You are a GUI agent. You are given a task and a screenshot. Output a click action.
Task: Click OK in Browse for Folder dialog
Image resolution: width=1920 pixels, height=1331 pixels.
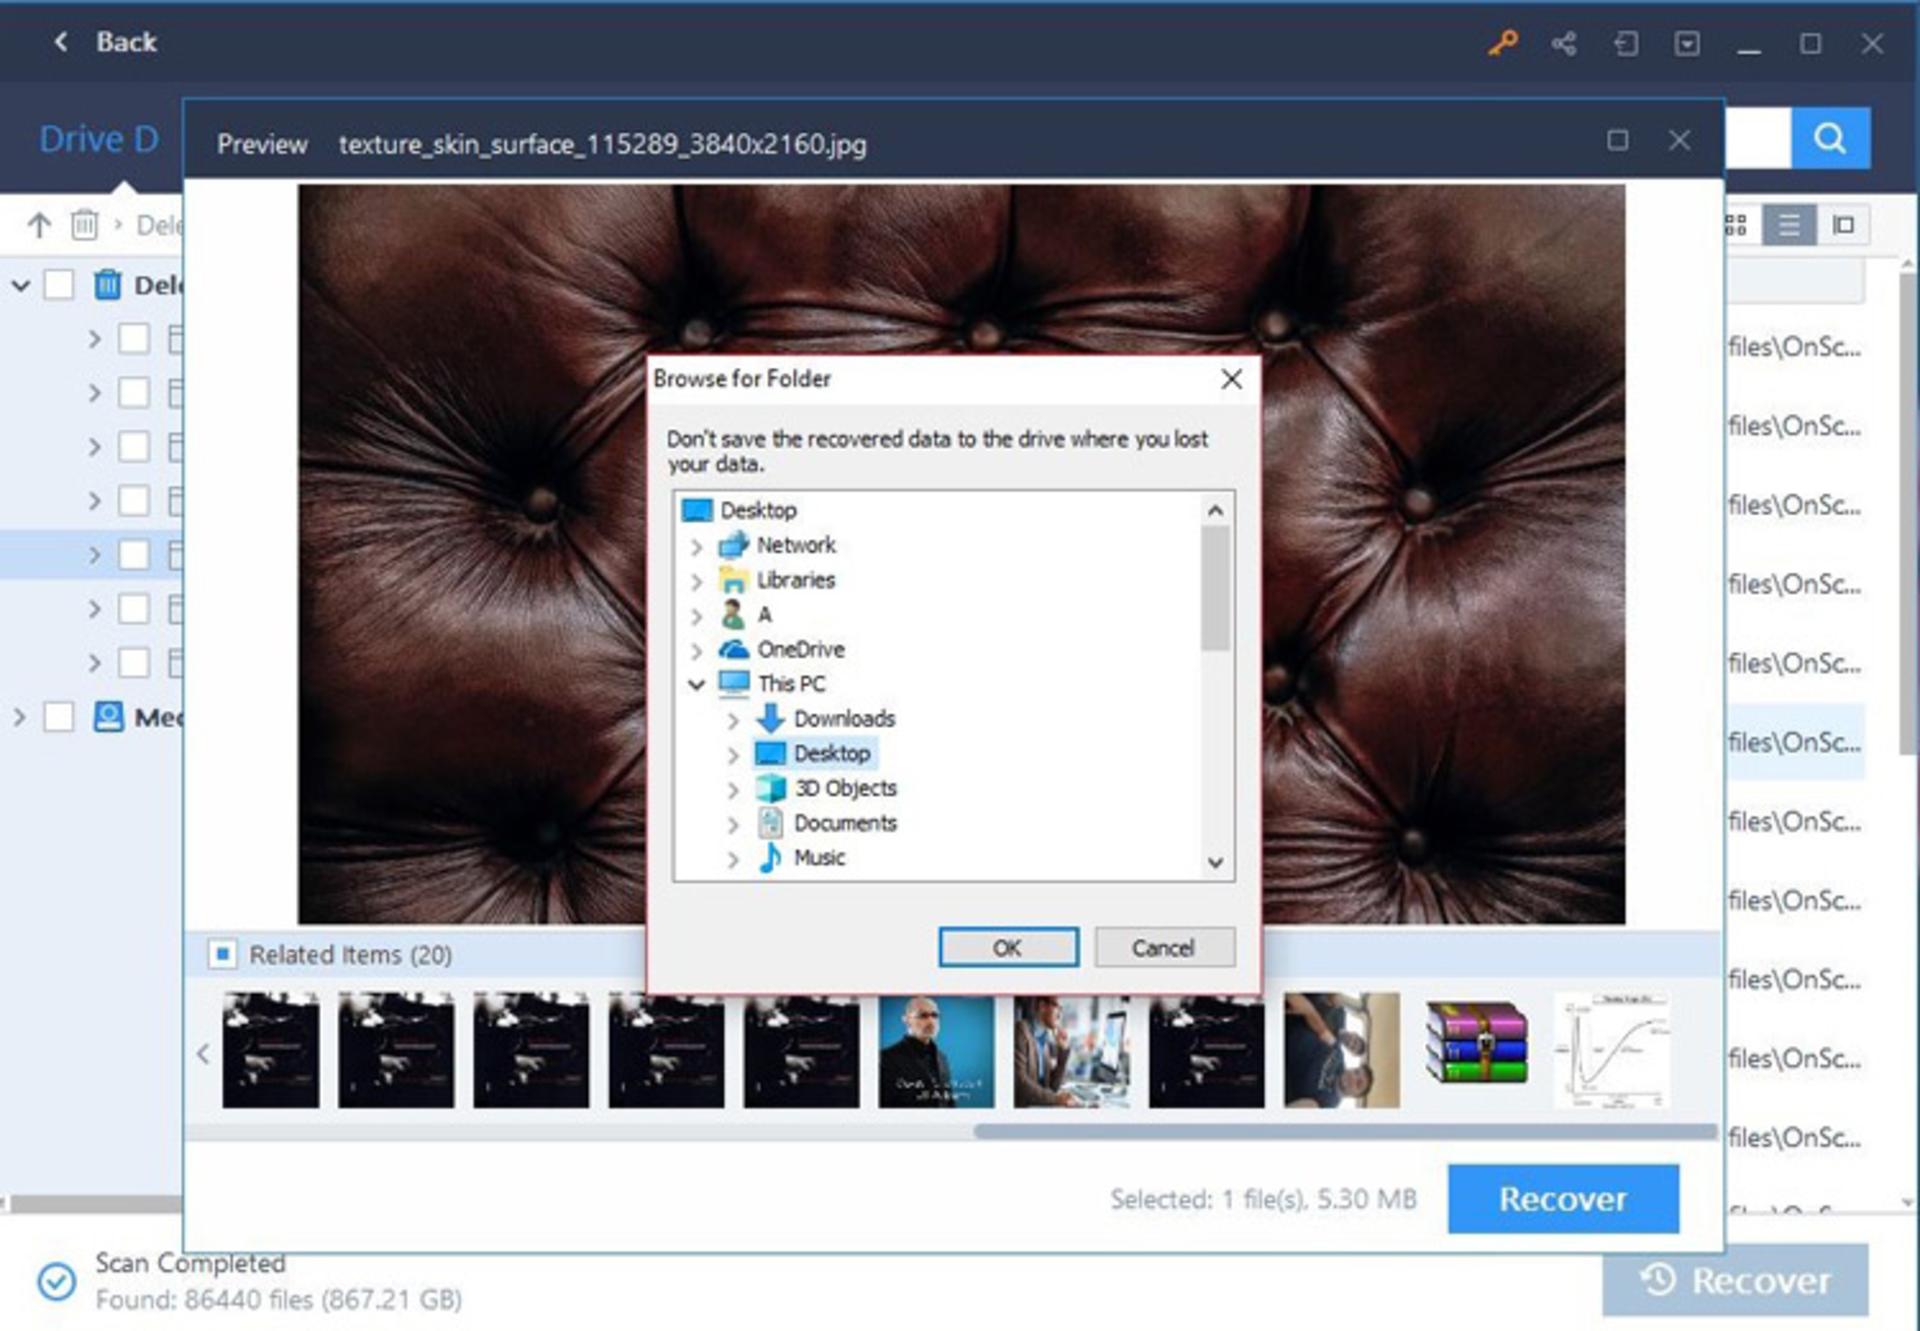pyautogui.click(x=1008, y=947)
